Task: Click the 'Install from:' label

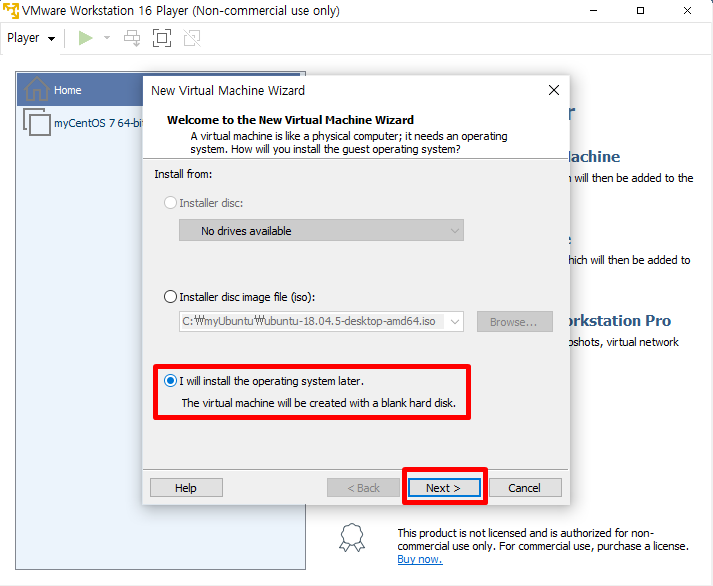Action: 183,174
